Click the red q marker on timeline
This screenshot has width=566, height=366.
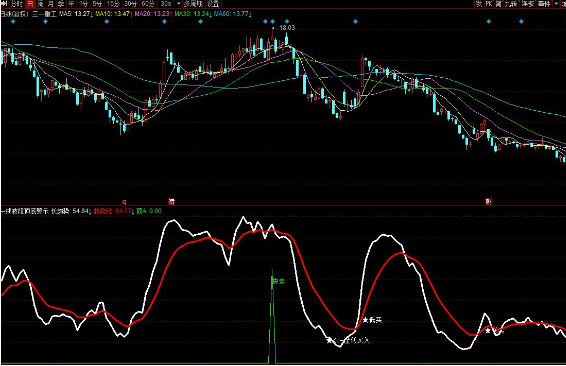[x=124, y=202]
